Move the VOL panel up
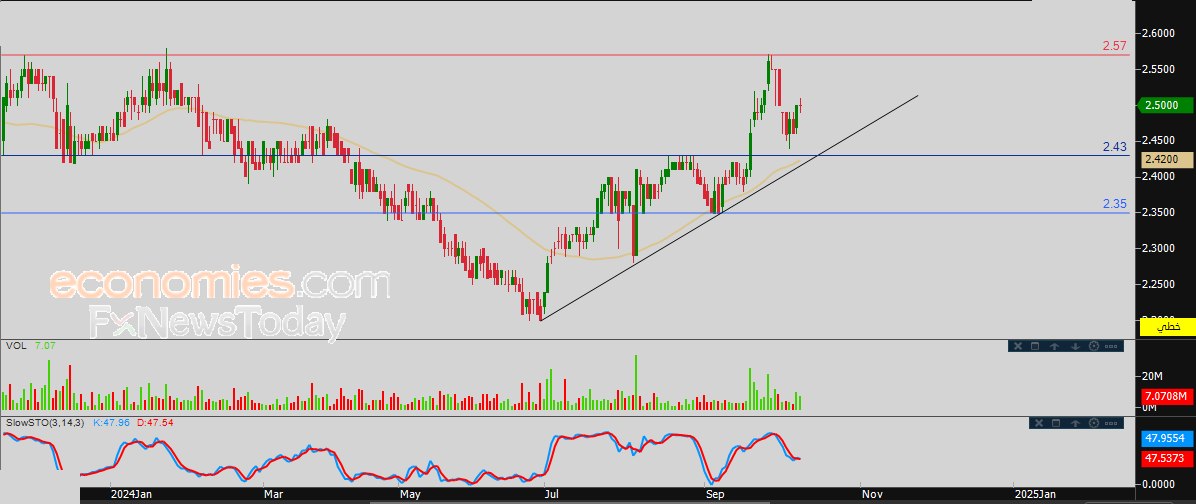This screenshot has width=1196, height=504. point(1054,346)
